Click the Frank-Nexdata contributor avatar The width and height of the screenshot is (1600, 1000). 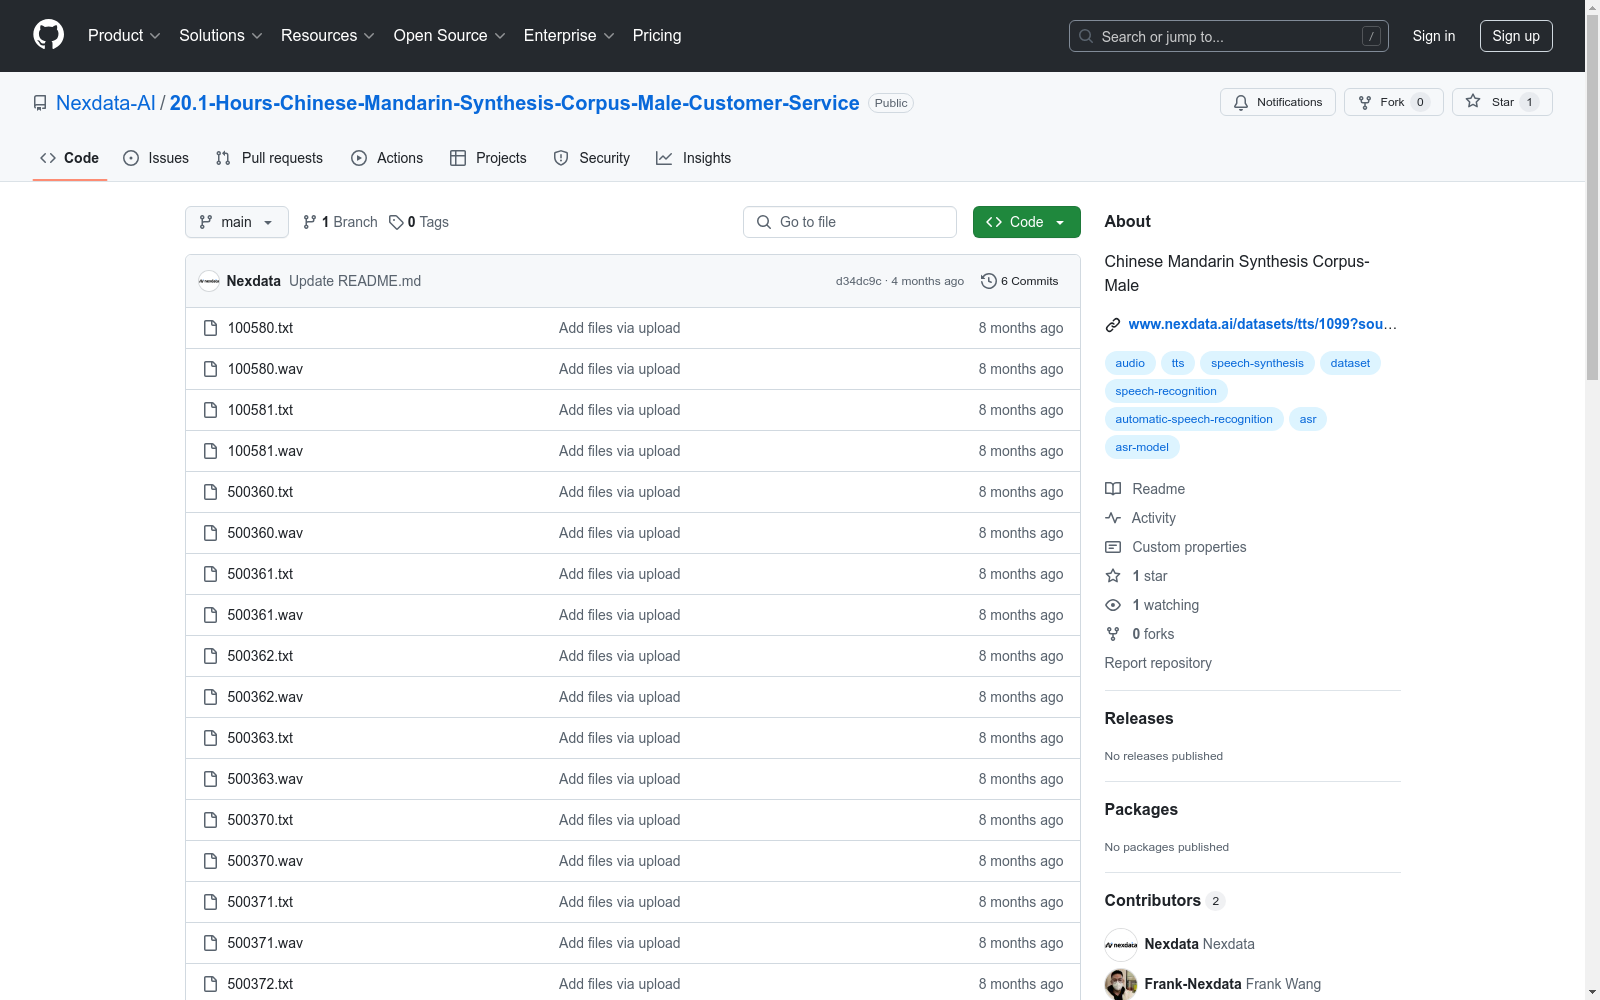point(1121,984)
